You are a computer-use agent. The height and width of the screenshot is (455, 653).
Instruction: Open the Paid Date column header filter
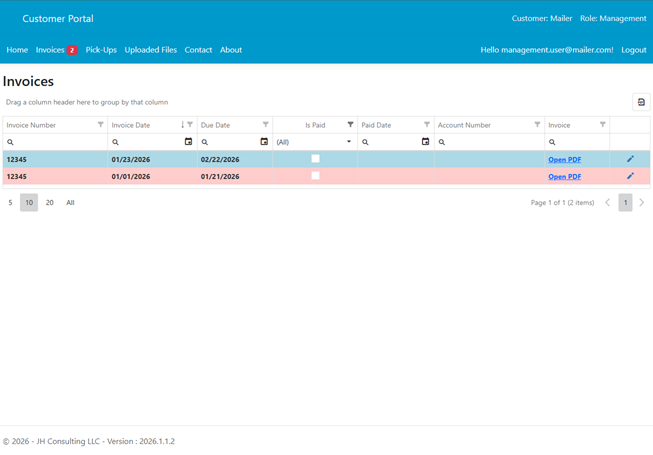tap(427, 125)
